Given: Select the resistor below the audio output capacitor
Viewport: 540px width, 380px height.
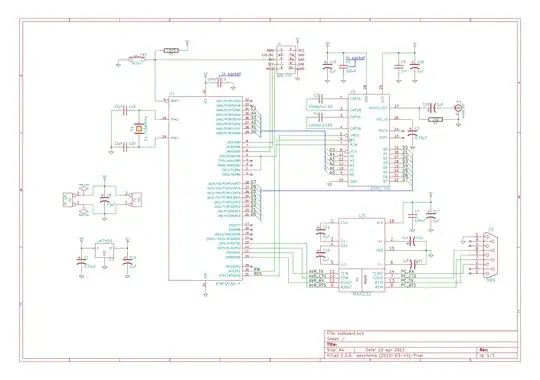Looking at the screenshot, I should (x=436, y=120).
